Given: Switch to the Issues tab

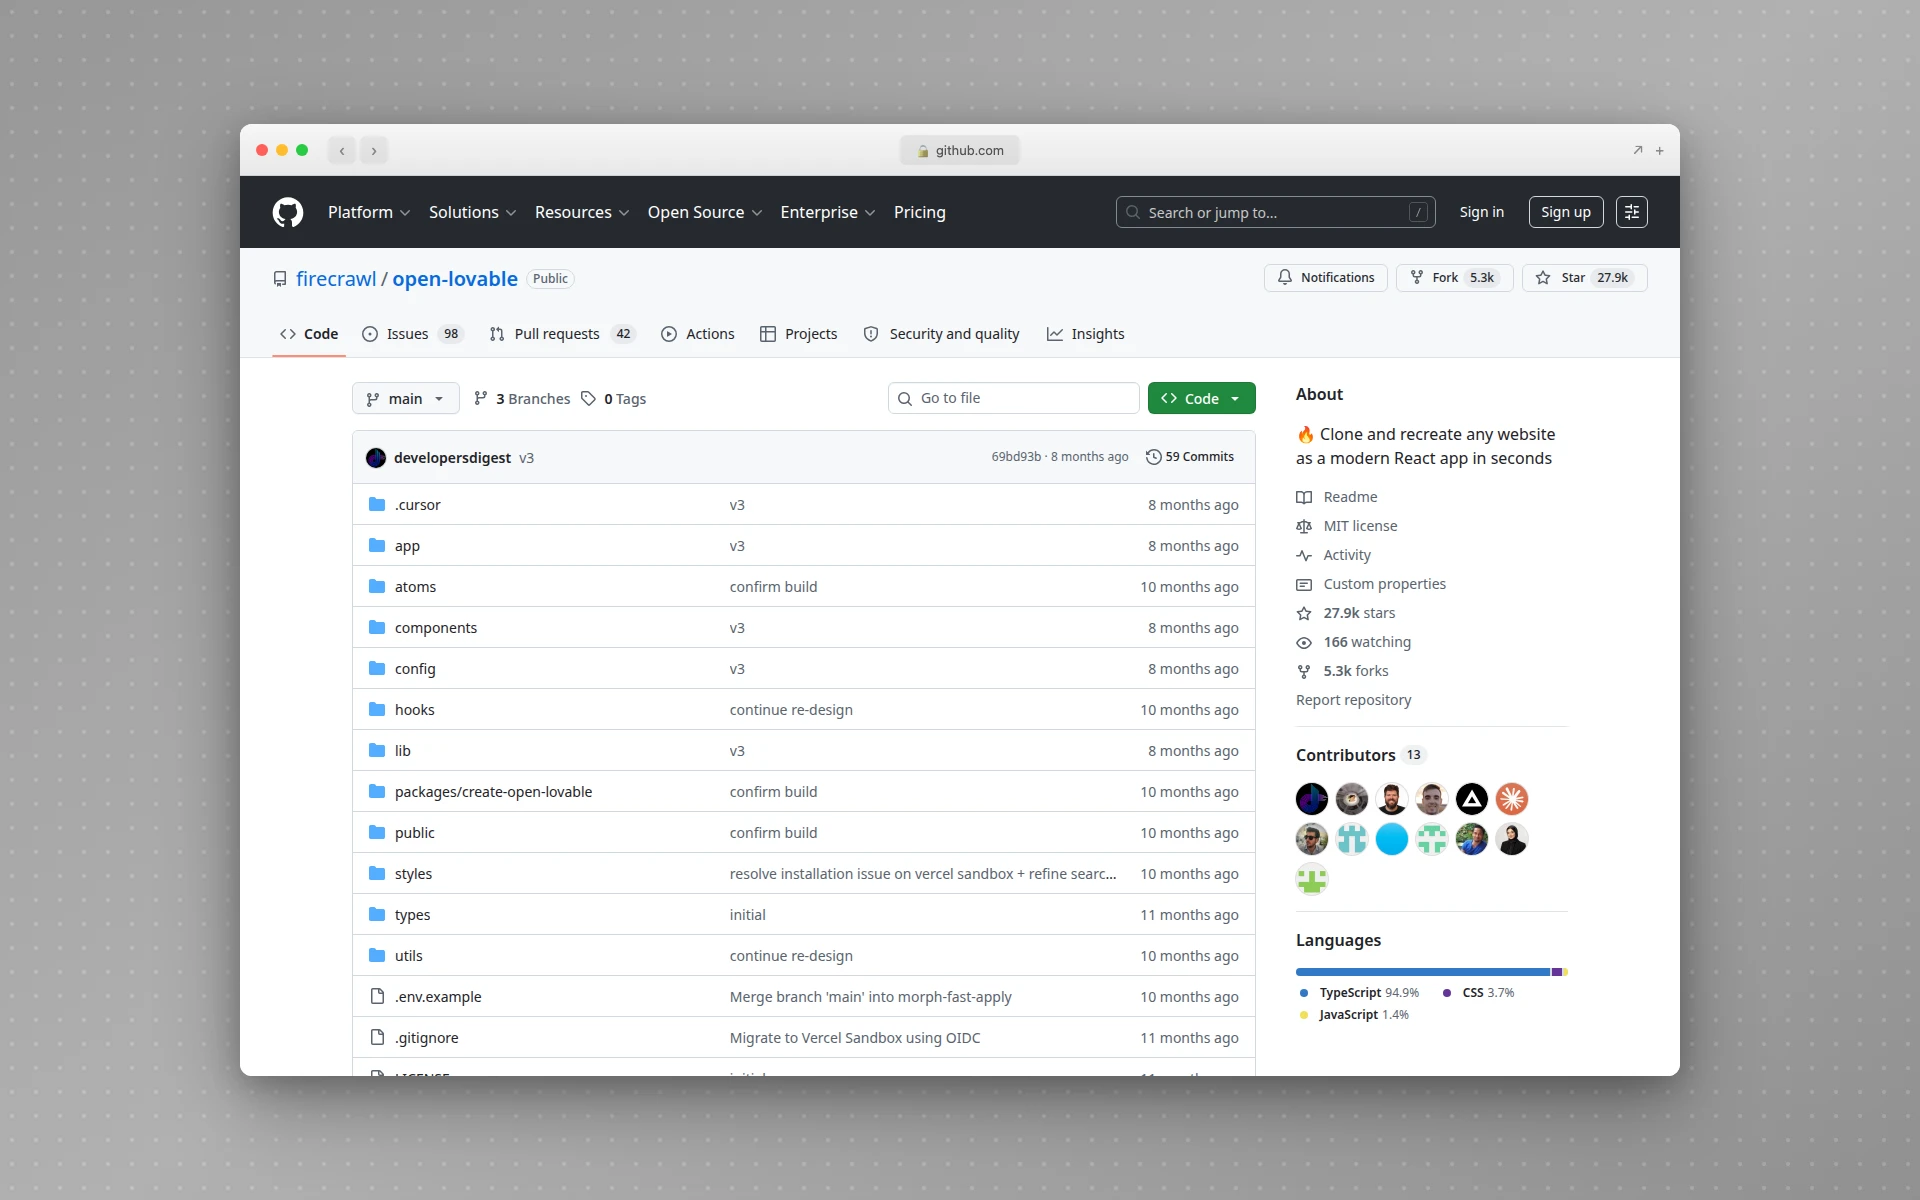Looking at the screenshot, I should pos(412,334).
